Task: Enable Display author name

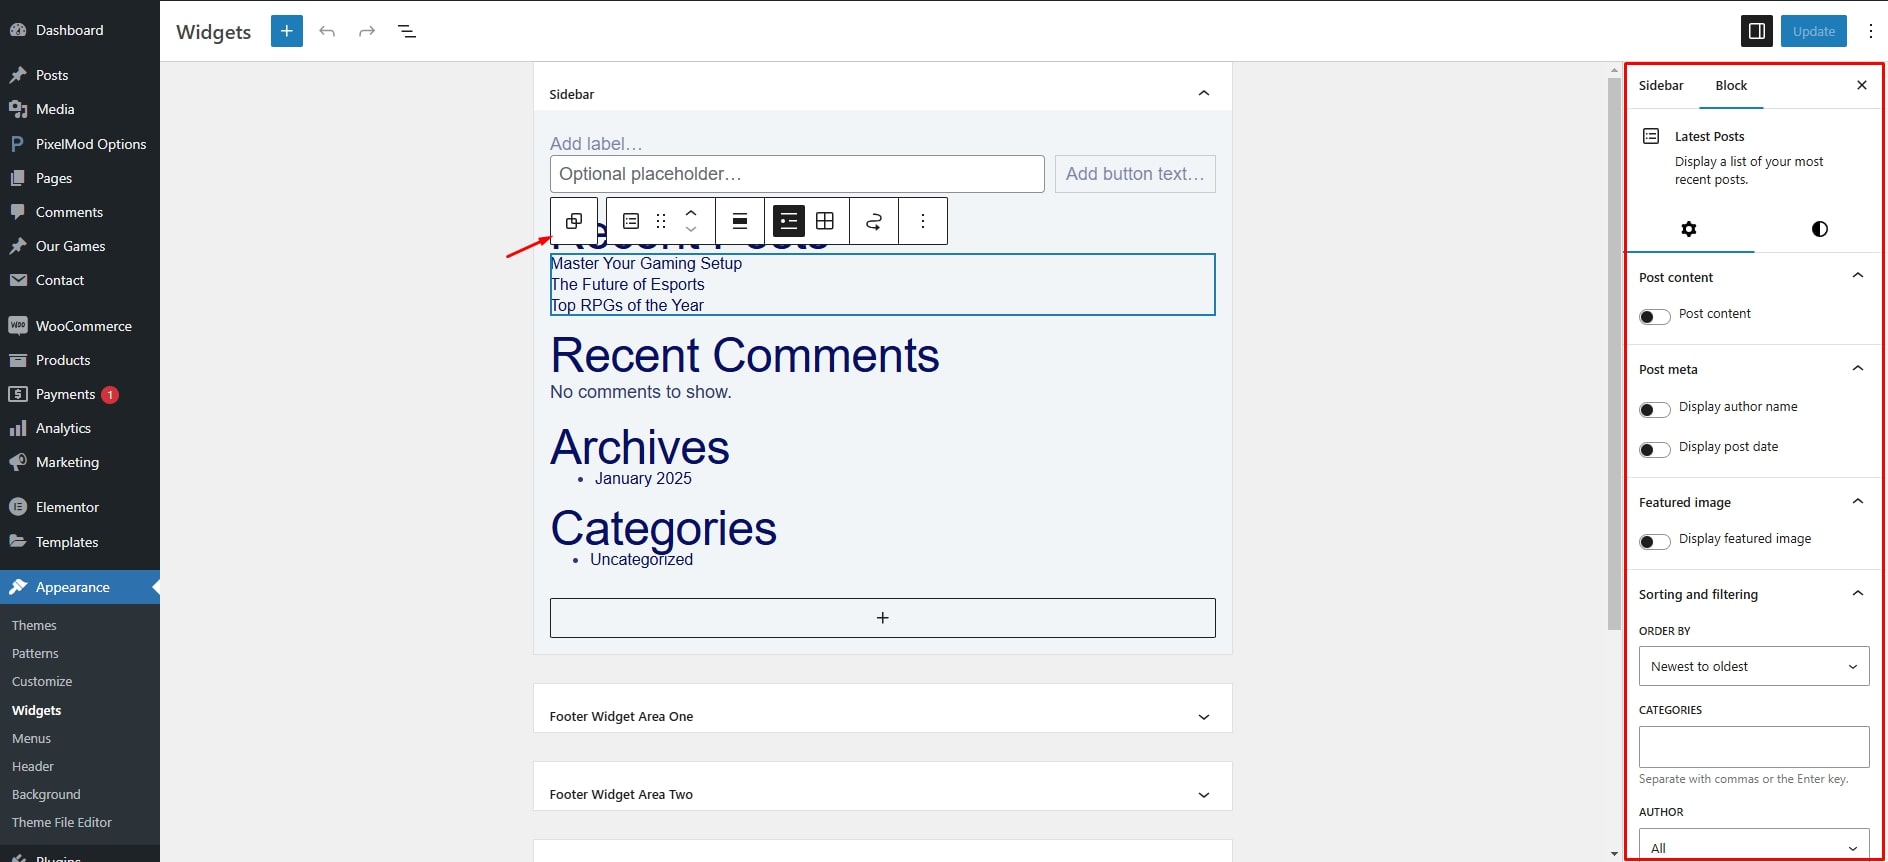Action: [x=1655, y=409]
